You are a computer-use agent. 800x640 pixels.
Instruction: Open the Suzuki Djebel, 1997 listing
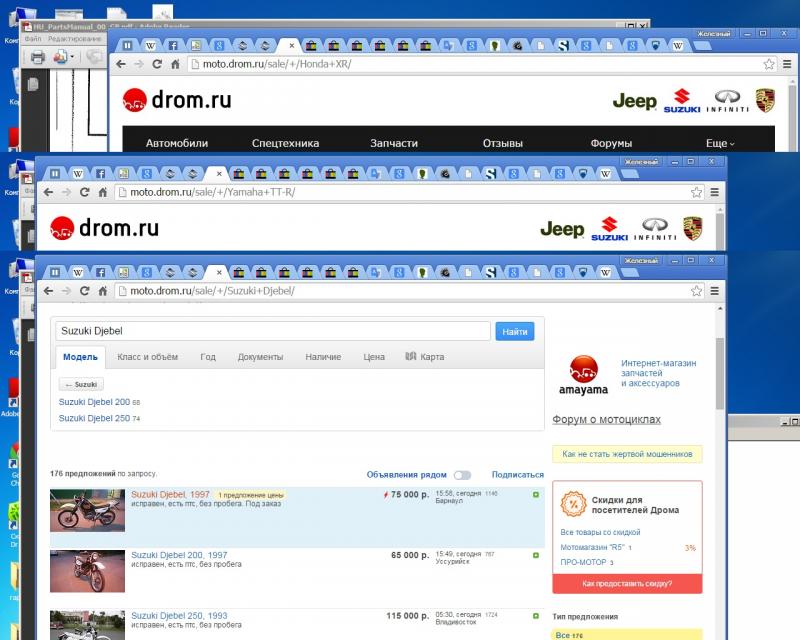click(x=170, y=495)
